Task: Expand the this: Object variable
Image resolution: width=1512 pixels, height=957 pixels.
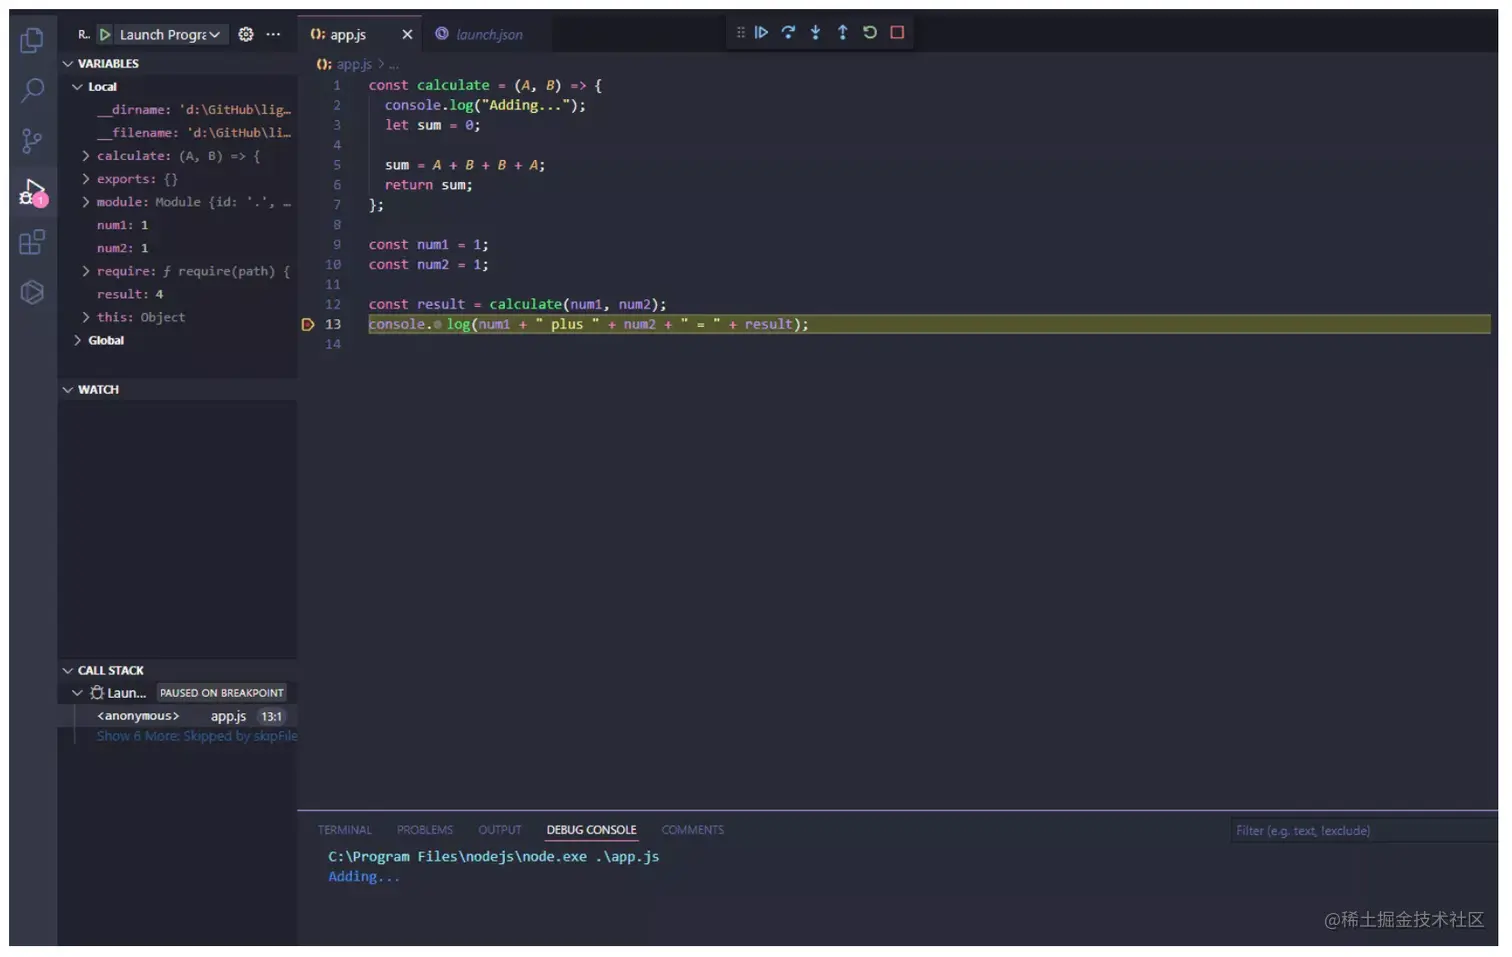Action: (x=86, y=317)
